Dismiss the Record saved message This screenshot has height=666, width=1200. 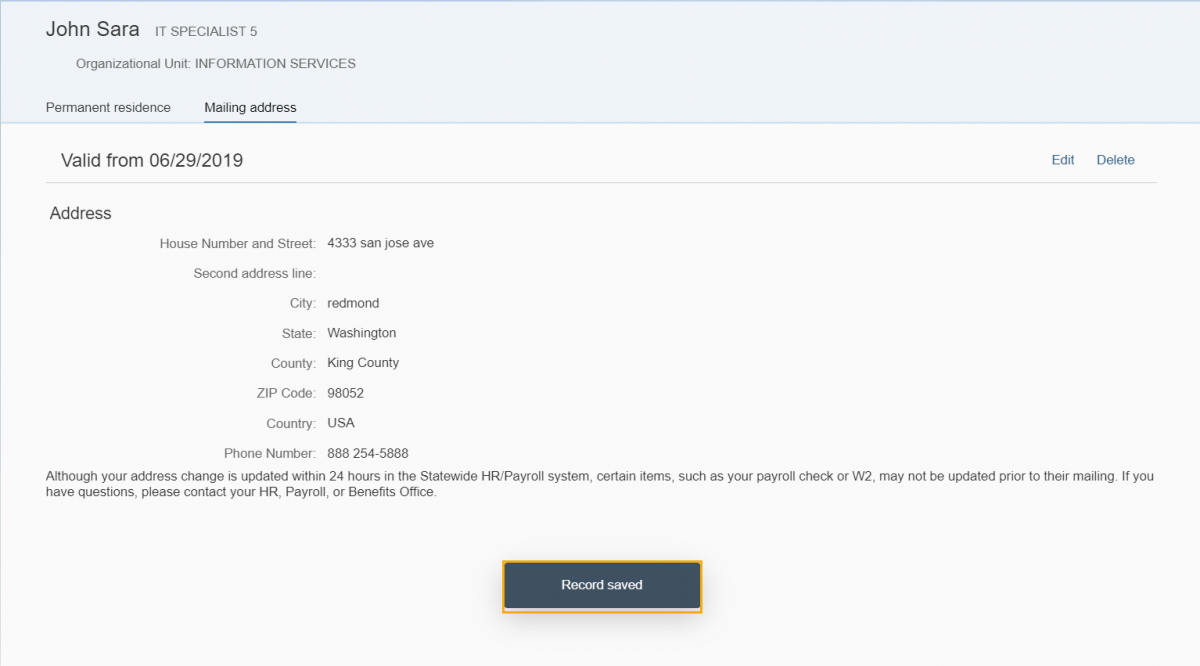[x=602, y=585]
